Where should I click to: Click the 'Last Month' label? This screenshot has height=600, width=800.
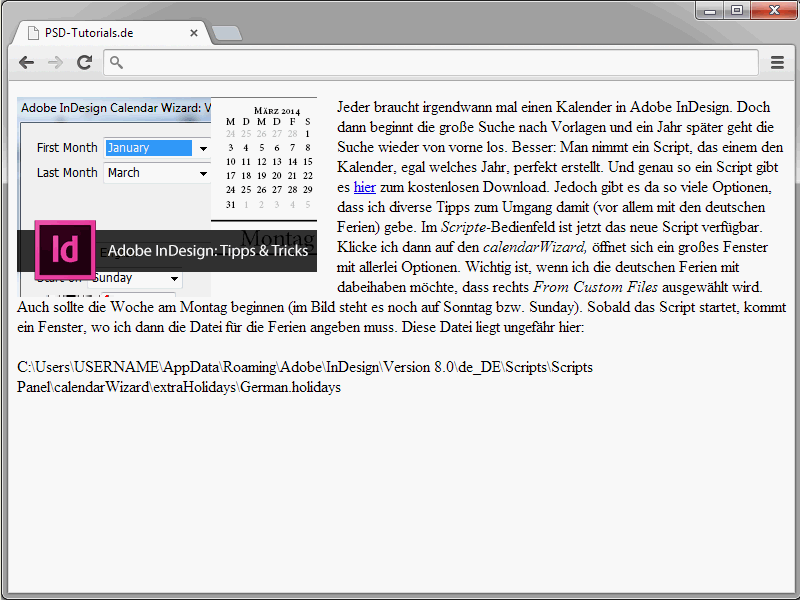pos(67,172)
